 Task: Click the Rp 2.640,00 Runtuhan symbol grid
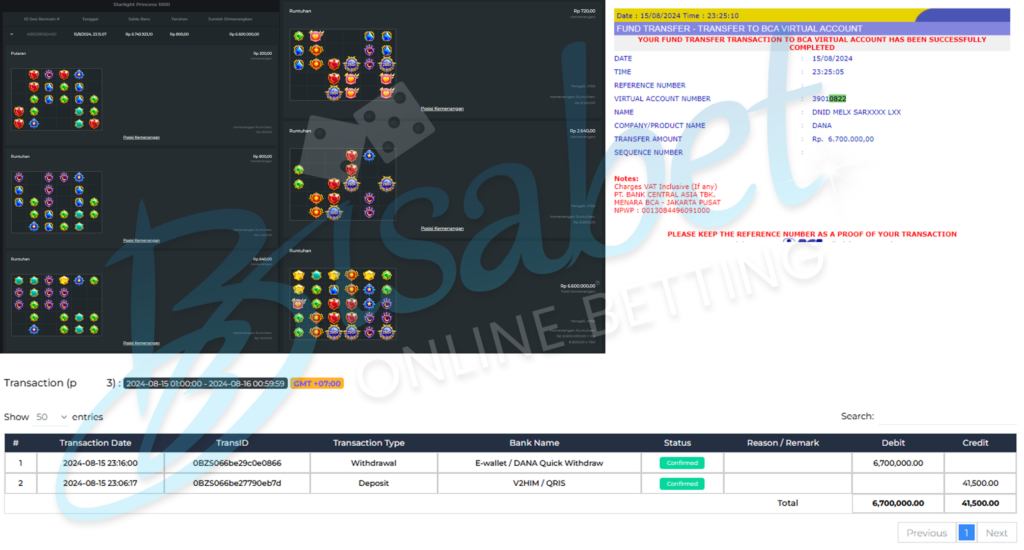coord(343,184)
